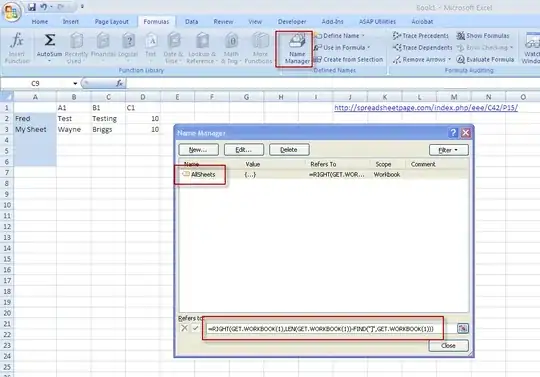Image resolution: width=540 pixels, height=377 pixels.
Task: Follow the spreadsheetpage.com hyperlink in the sheet
Action: click(x=426, y=108)
